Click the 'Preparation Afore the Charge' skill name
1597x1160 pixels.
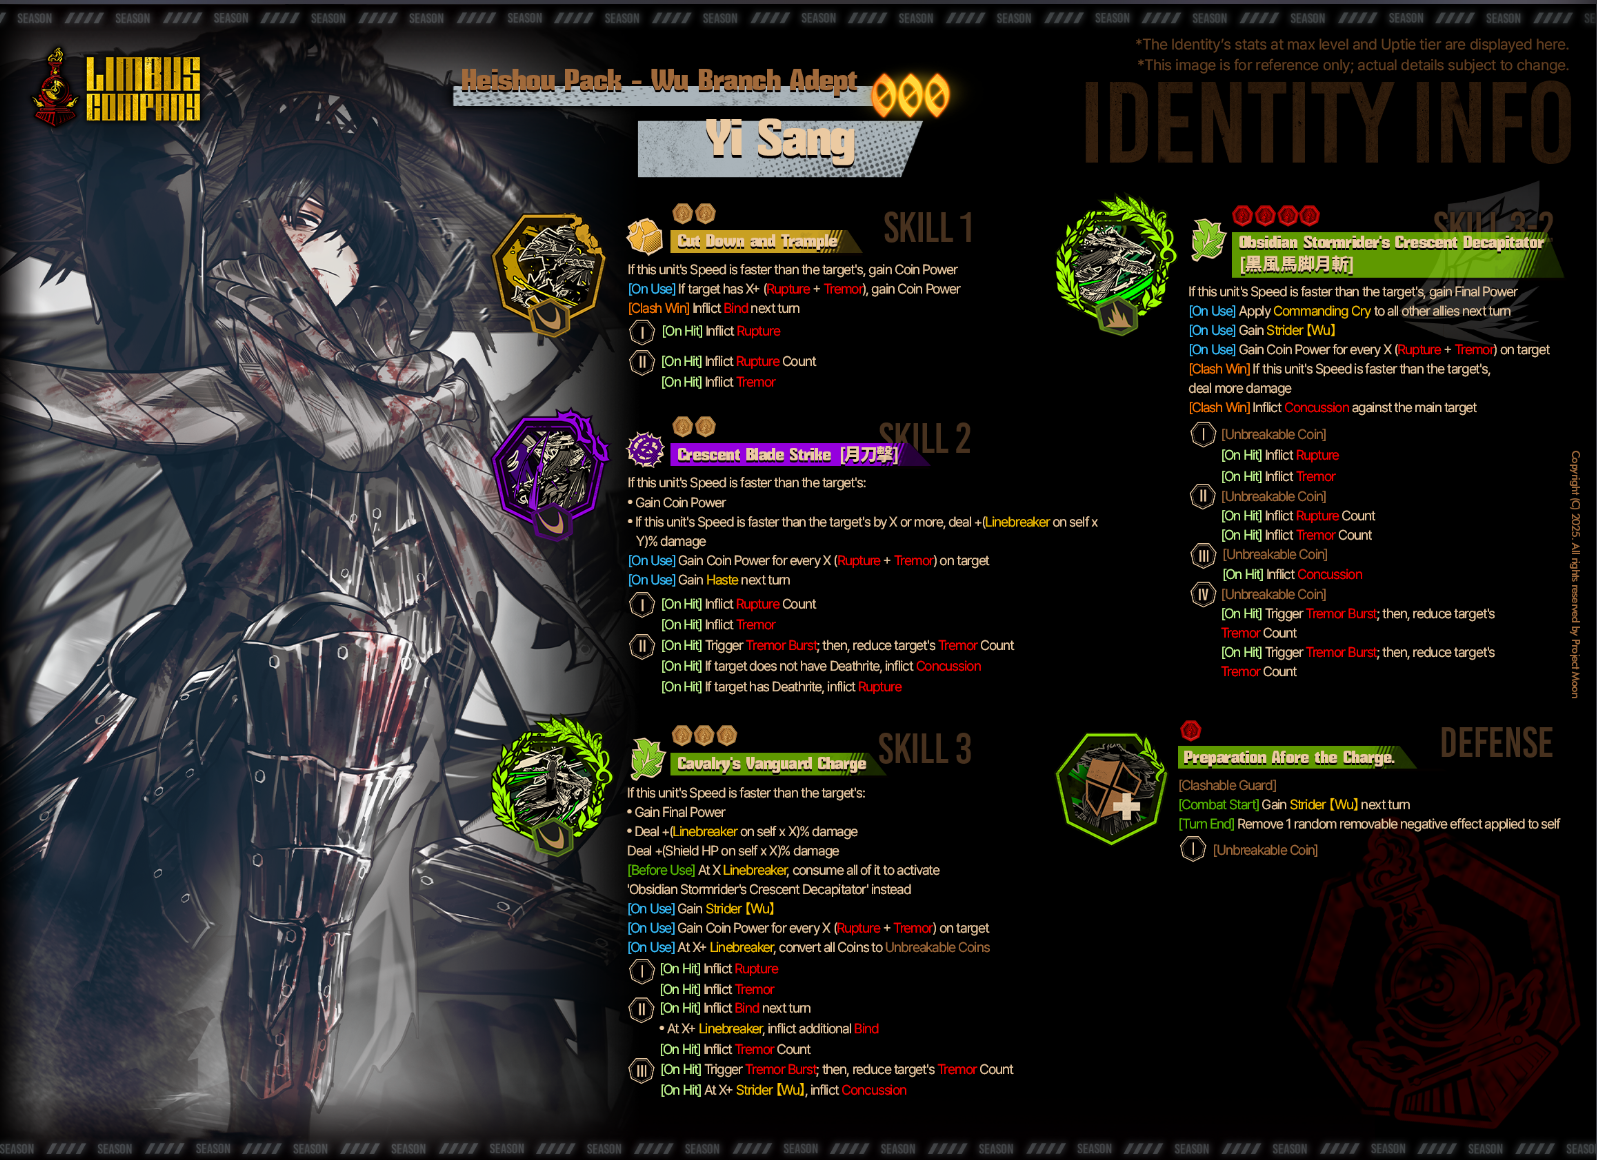[1288, 758]
